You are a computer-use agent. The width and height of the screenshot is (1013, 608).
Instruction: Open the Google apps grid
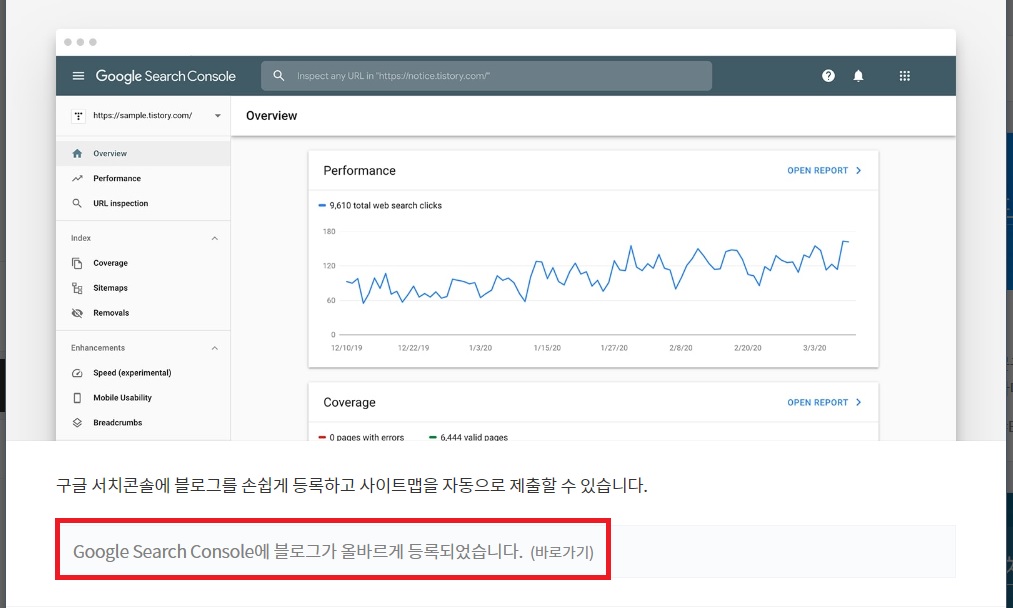[x=903, y=76]
